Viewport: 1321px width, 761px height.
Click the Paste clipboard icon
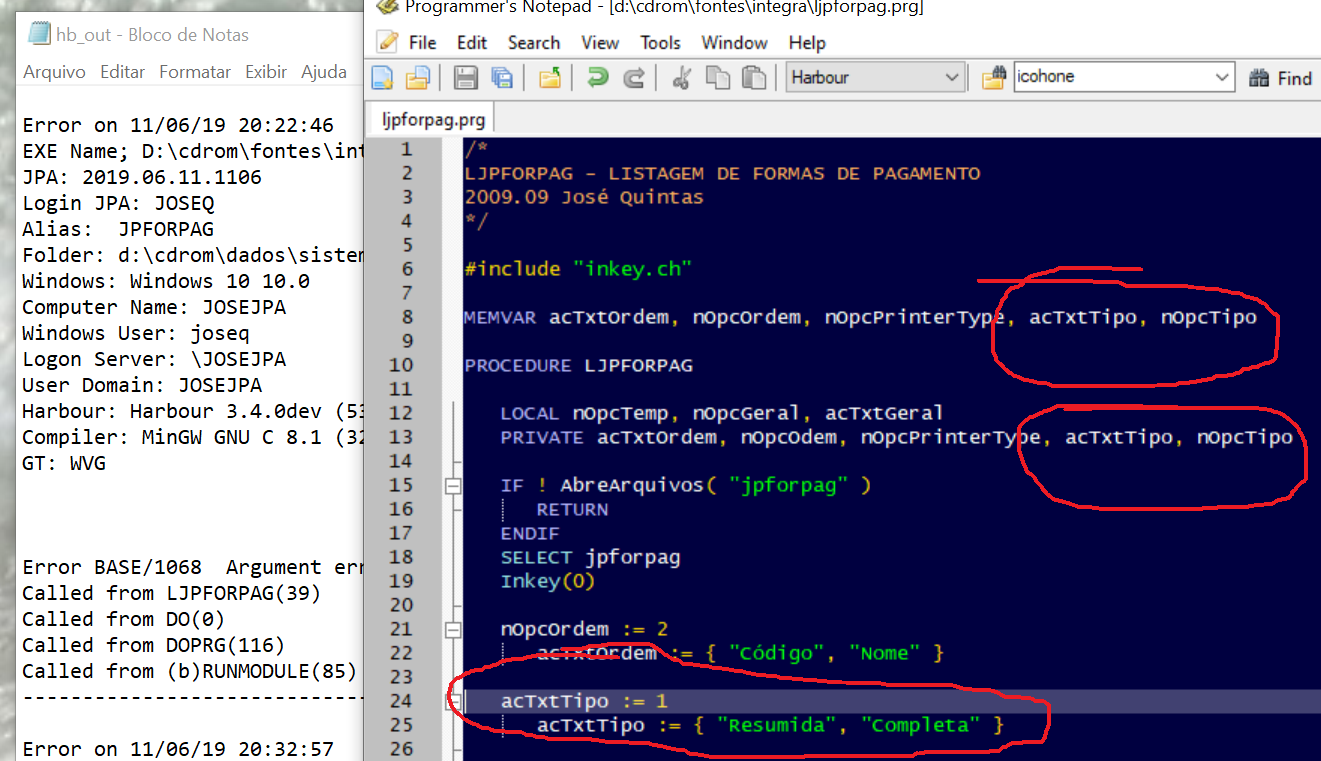753,78
